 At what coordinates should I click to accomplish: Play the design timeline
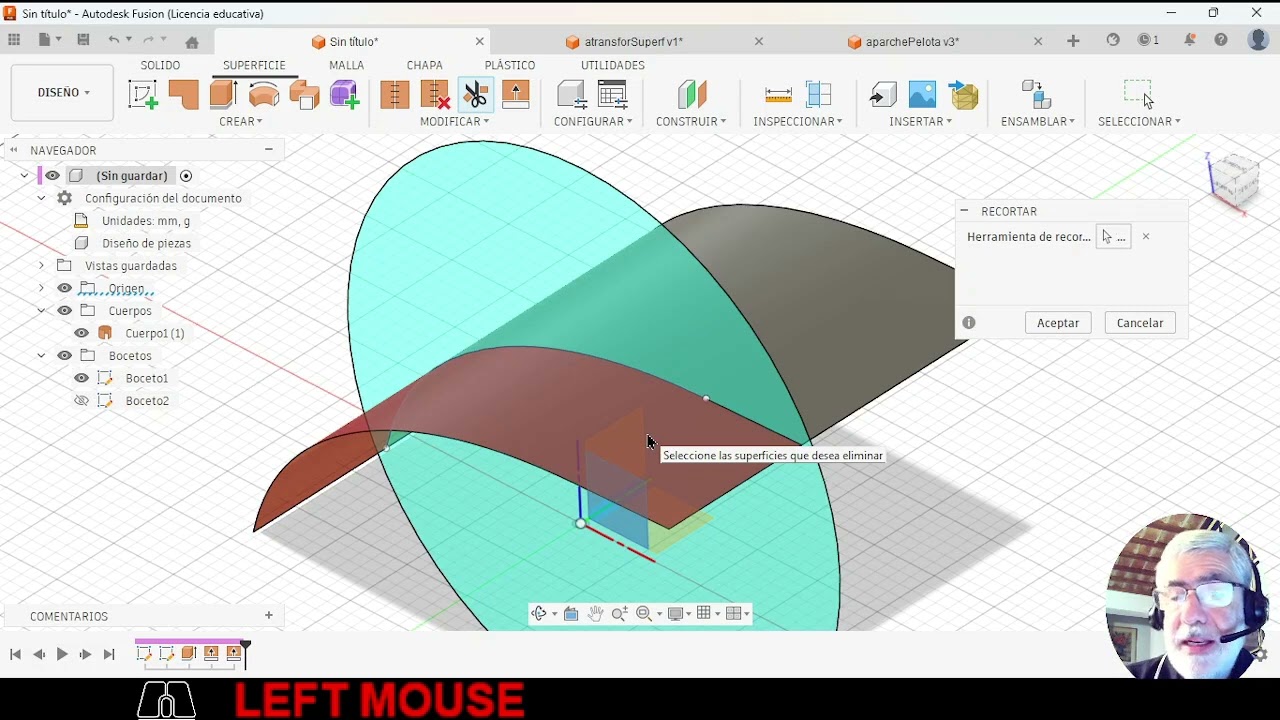click(x=62, y=654)
